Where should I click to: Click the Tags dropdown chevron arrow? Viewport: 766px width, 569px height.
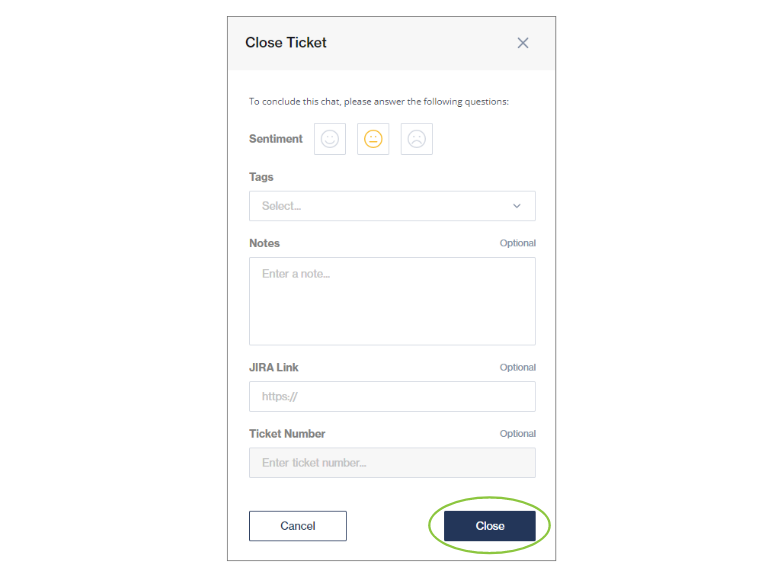517,206
